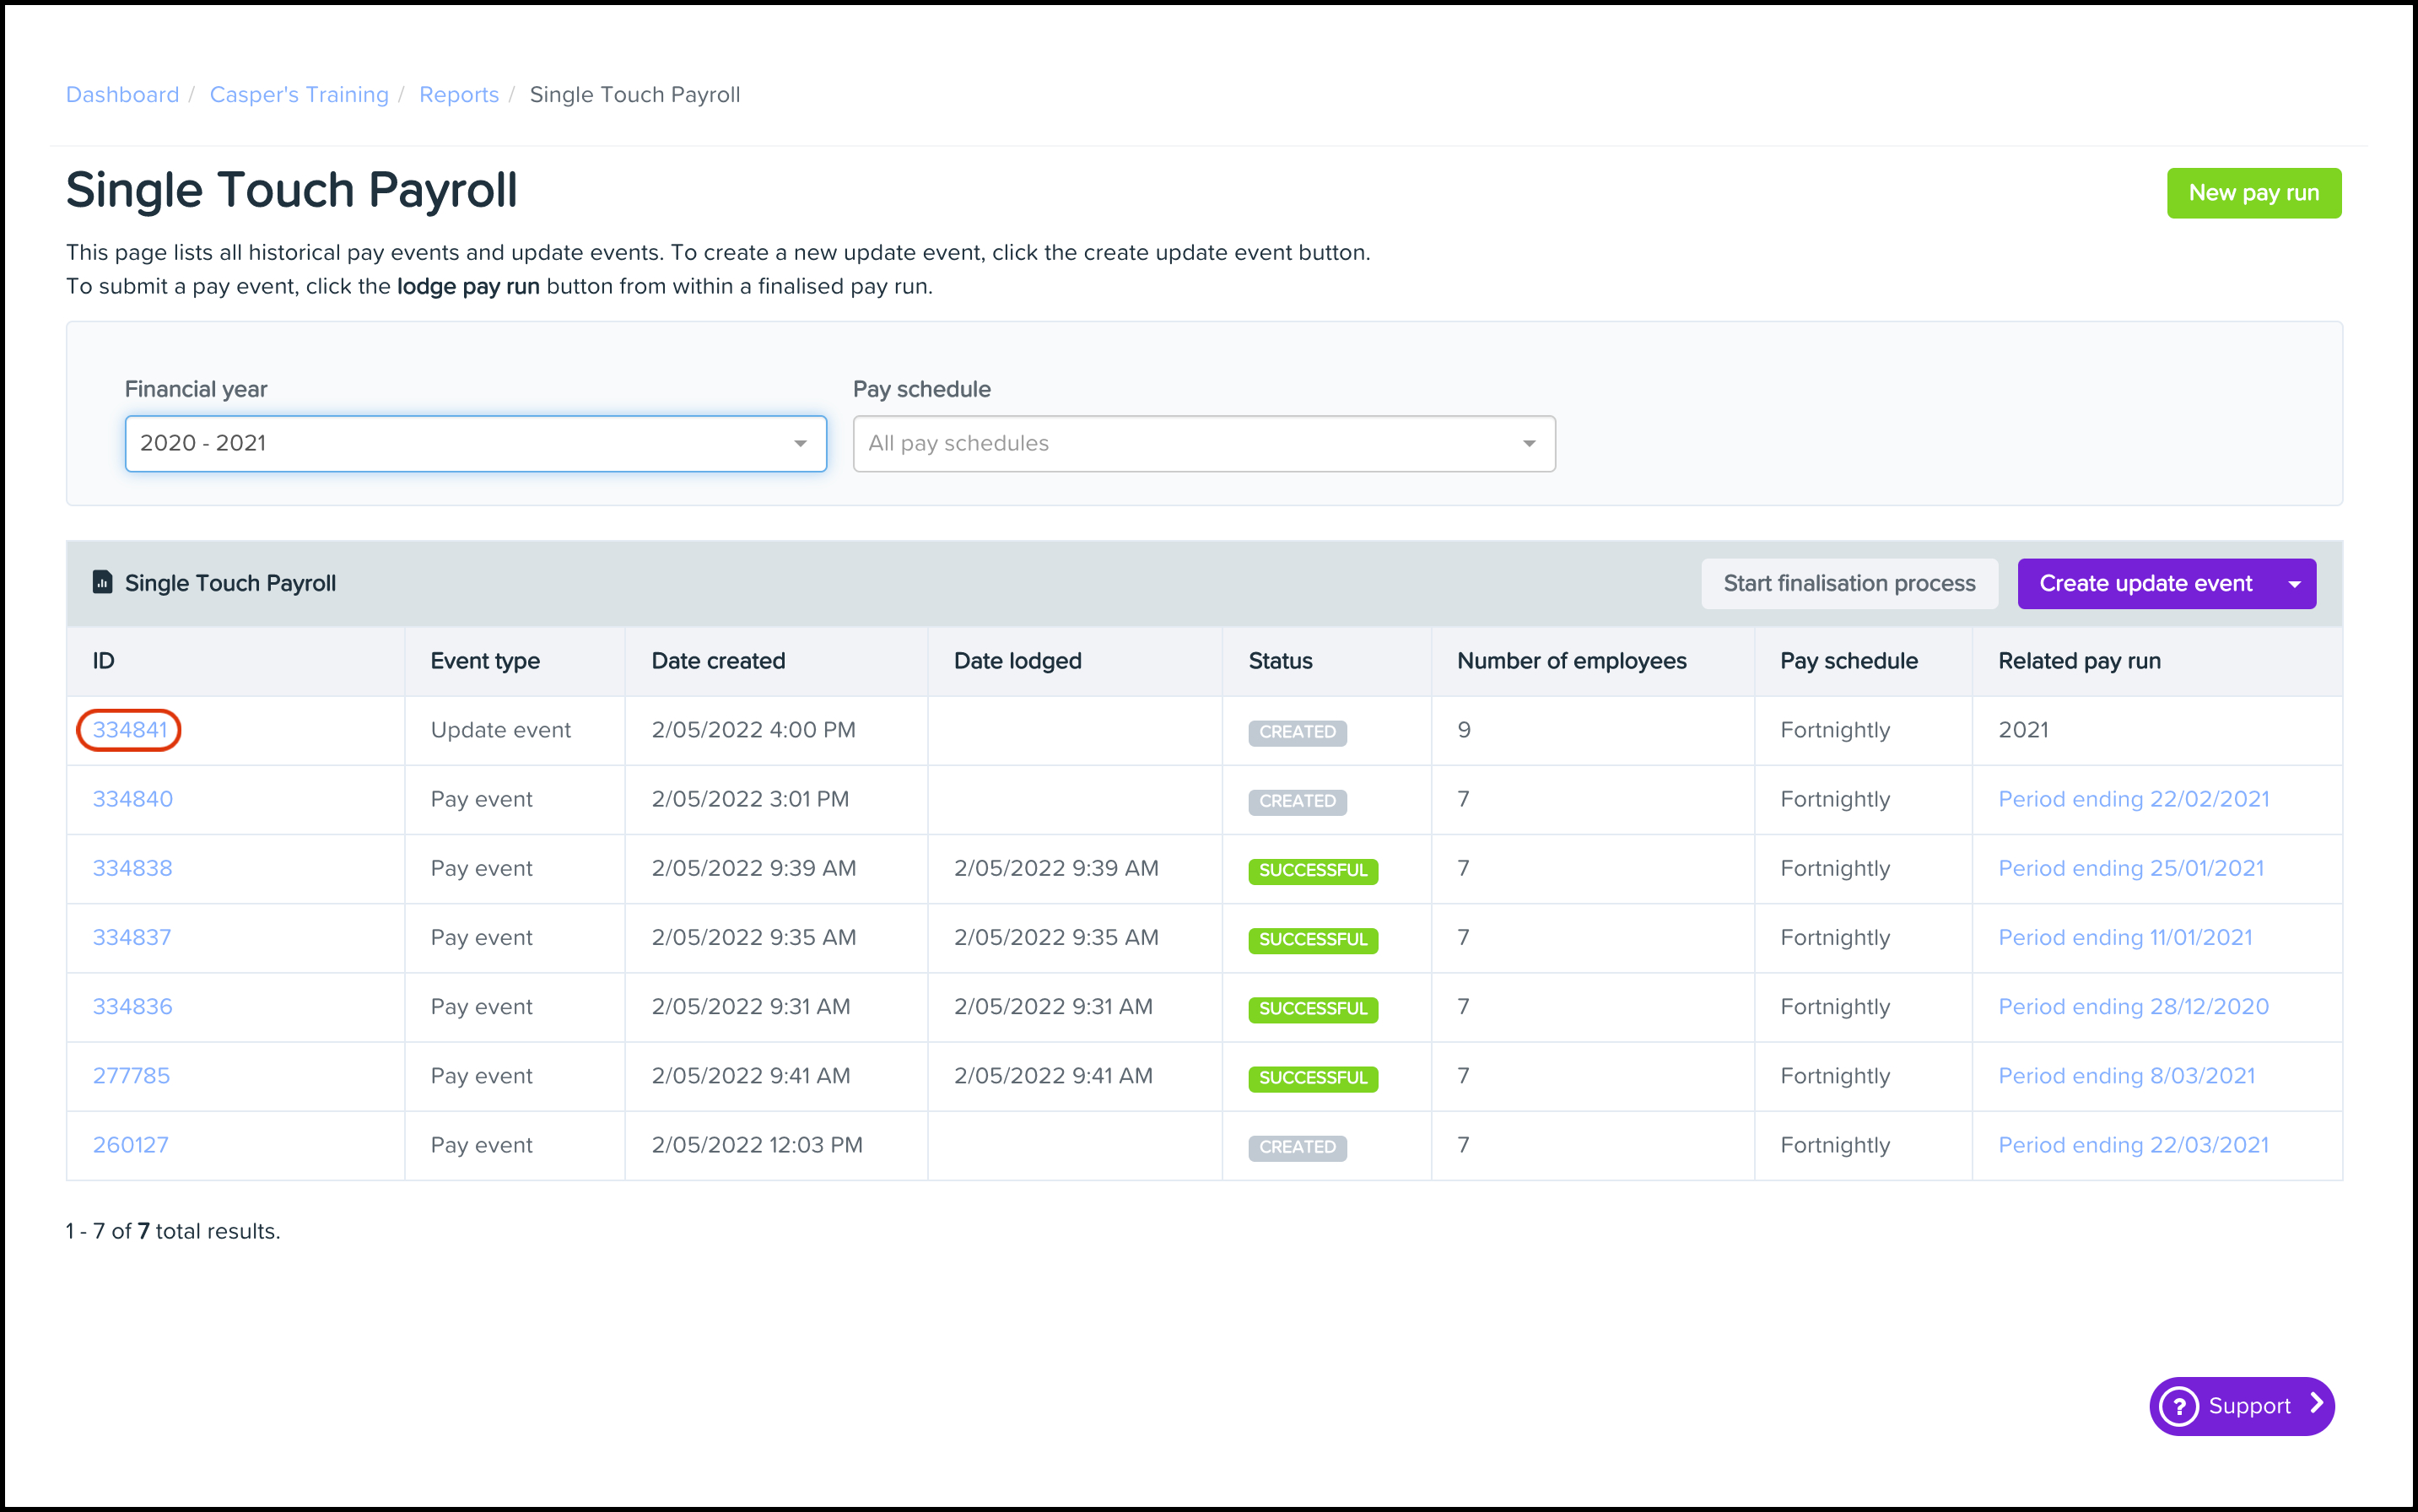
Task: Click the Support question mark icon
Action: [x=2178, y=1406]
